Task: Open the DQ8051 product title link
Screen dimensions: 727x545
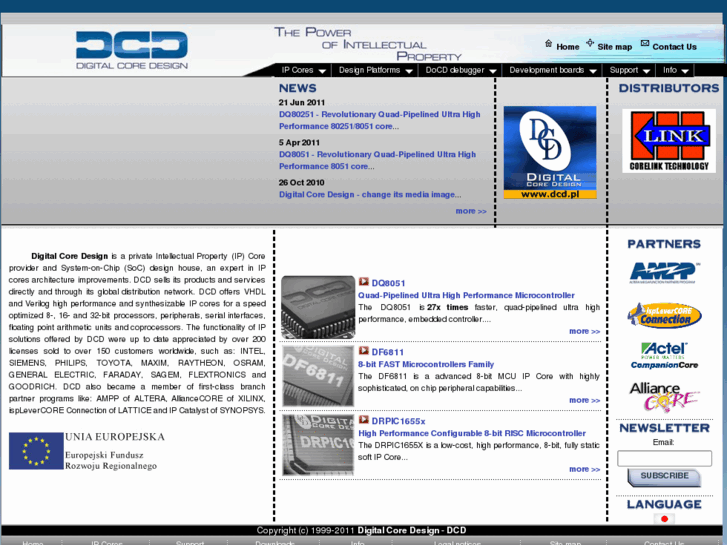Action: point(388,283)
